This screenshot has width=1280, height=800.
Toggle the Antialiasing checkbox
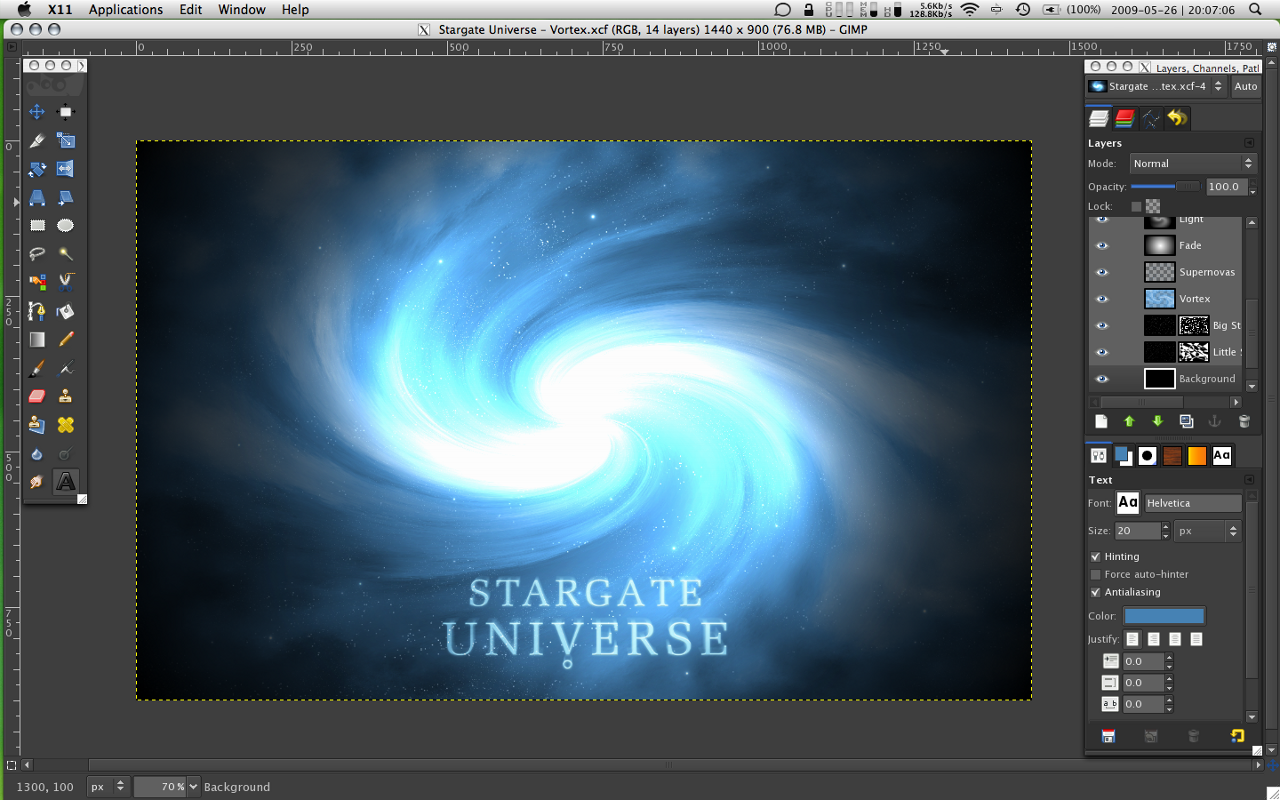pyautogui.click(x=1095, y=593)
